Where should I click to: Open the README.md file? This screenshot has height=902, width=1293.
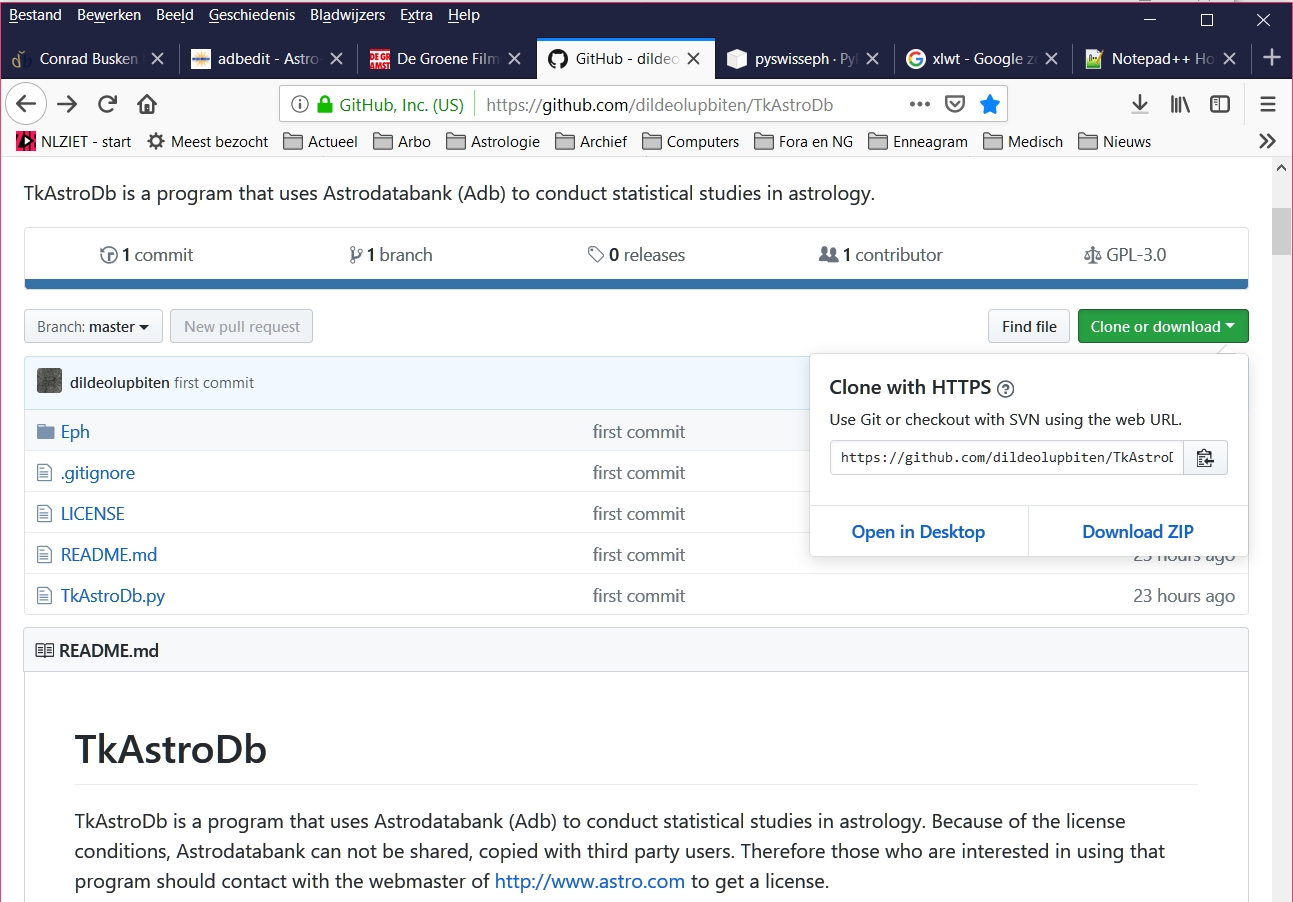pos(108,554)
